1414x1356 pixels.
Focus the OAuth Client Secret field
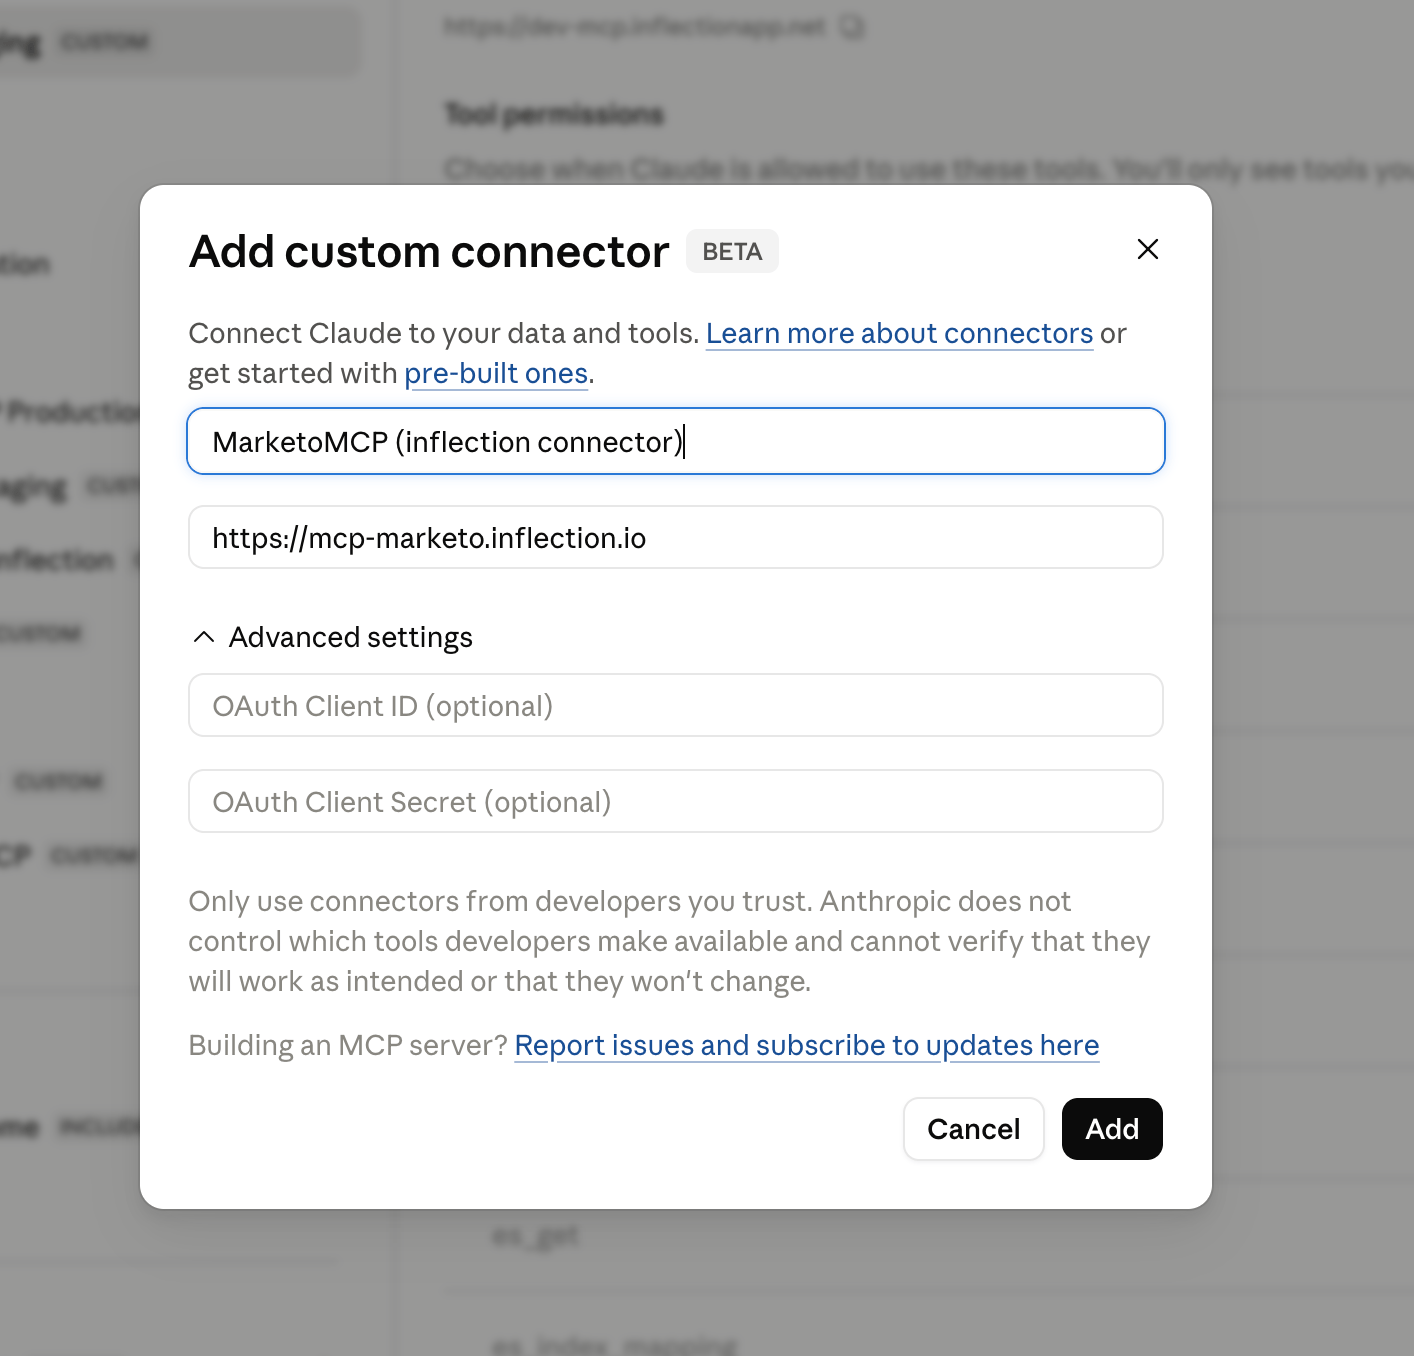[676, 801]
